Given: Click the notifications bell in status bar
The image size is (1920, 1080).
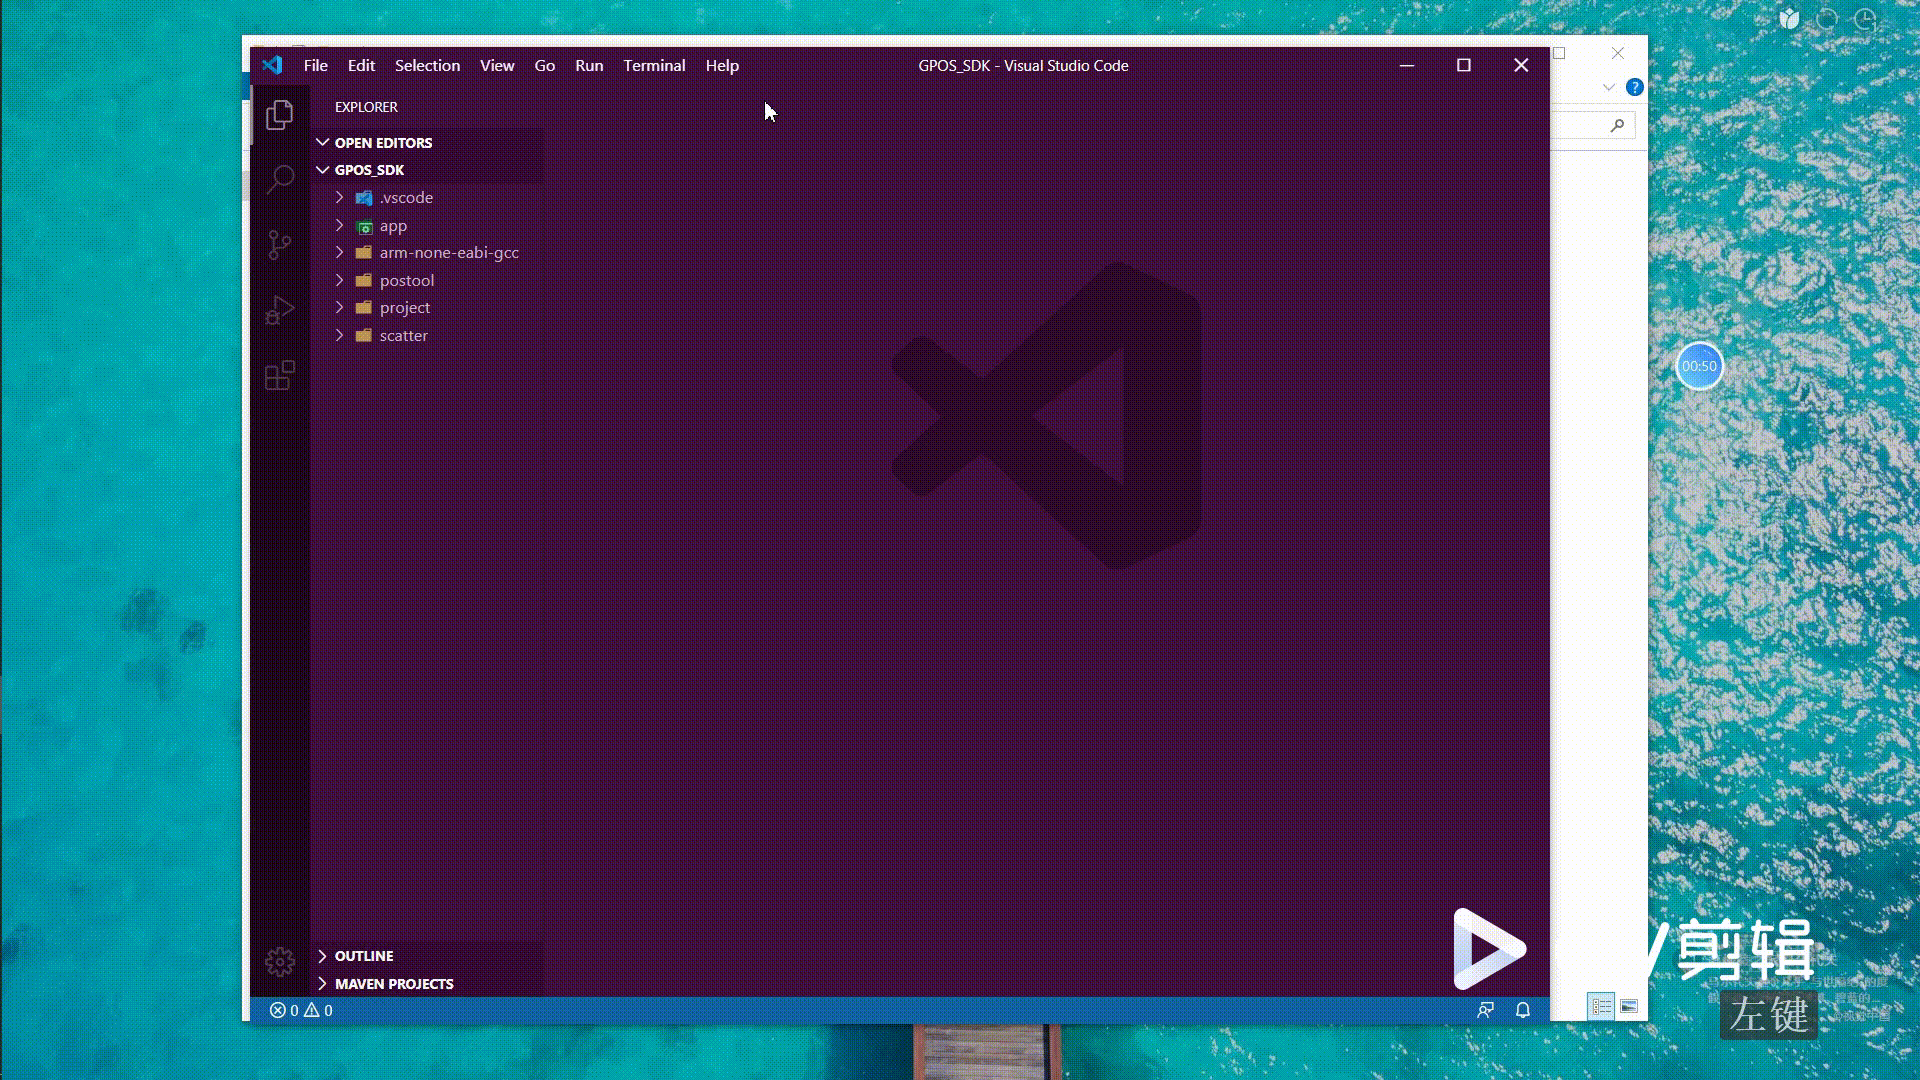Looking at the screenshot, I should pos(1523,1010).
